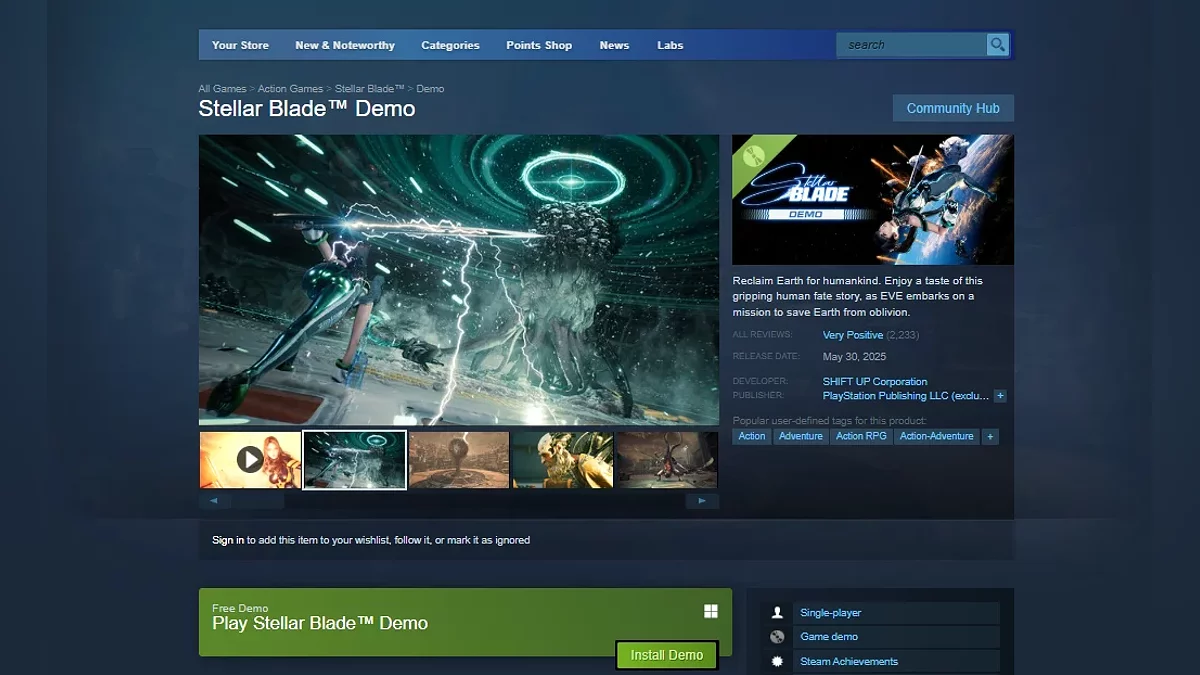
Task: Click the Game demo disc icon
Action: 777,637
